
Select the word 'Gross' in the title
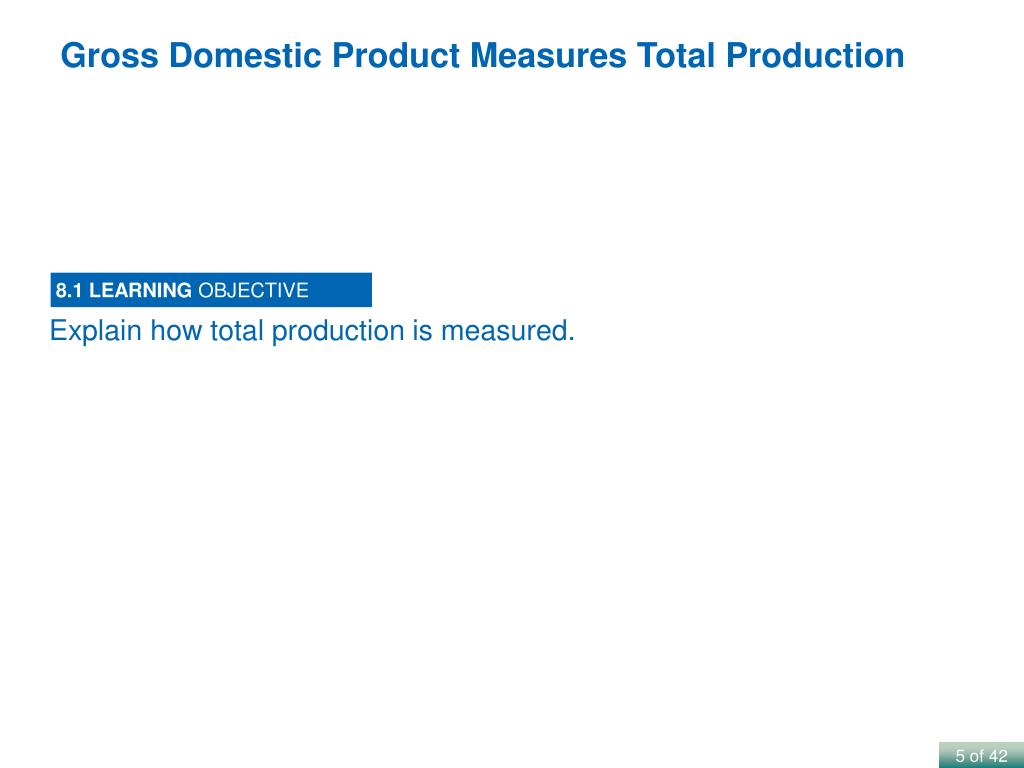pos(109,56)
